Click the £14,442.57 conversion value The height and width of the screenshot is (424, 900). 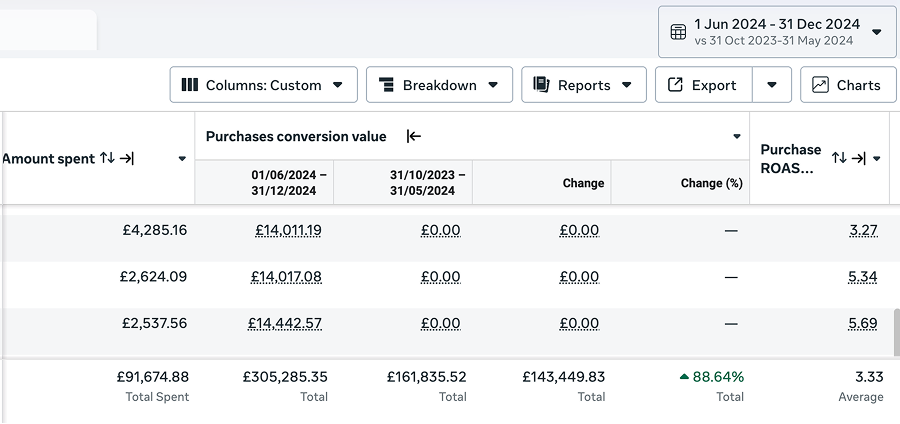coord(285,323)
